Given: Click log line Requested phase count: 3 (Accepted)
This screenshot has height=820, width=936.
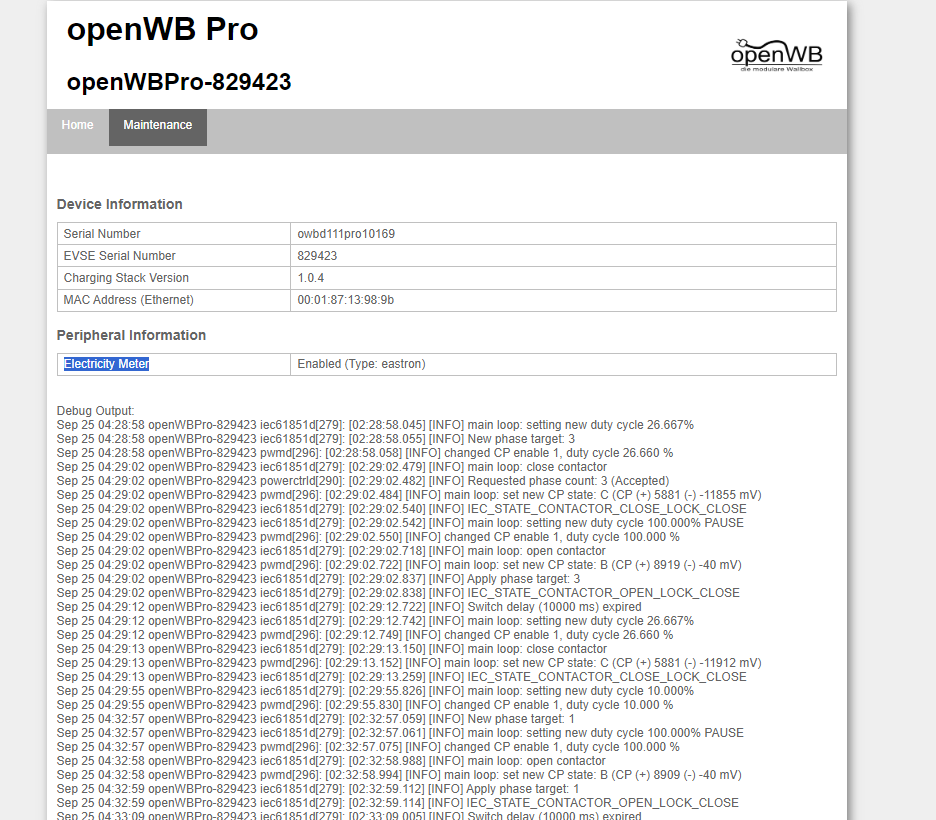Looking at the screenshot, I should coord(363,481).
